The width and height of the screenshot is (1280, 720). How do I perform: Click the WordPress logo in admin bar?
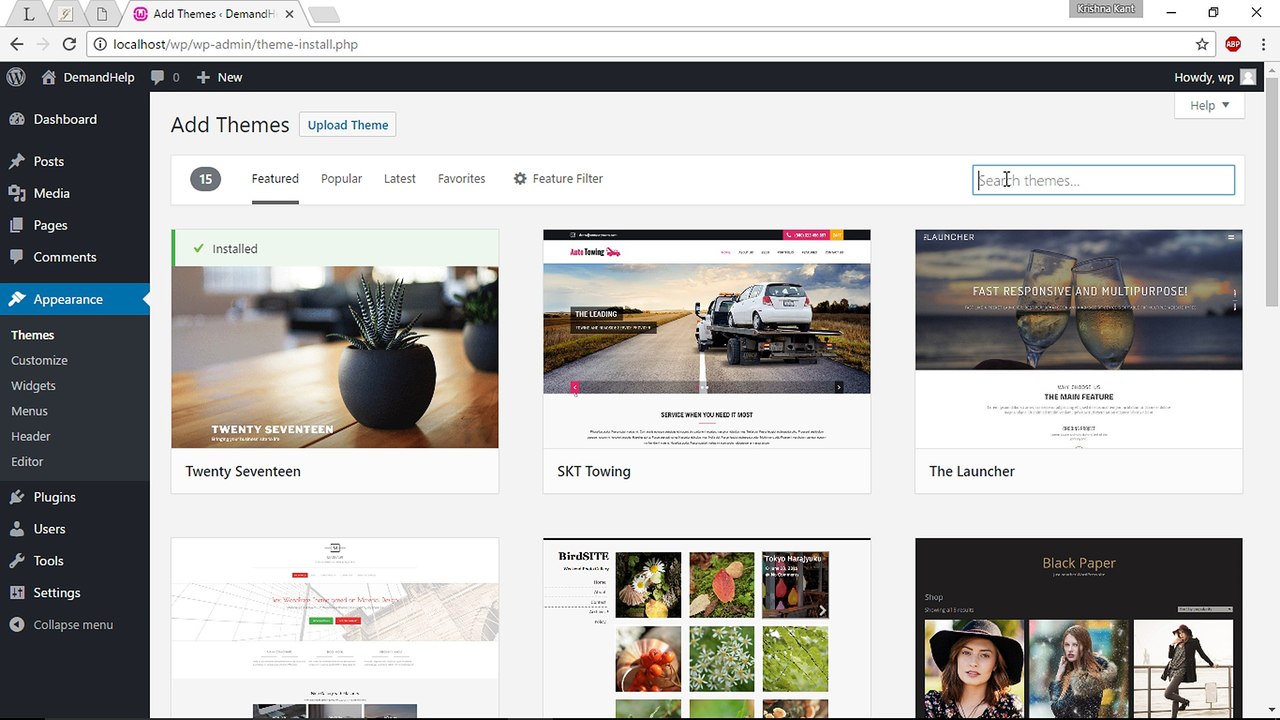tap(15, 77)
